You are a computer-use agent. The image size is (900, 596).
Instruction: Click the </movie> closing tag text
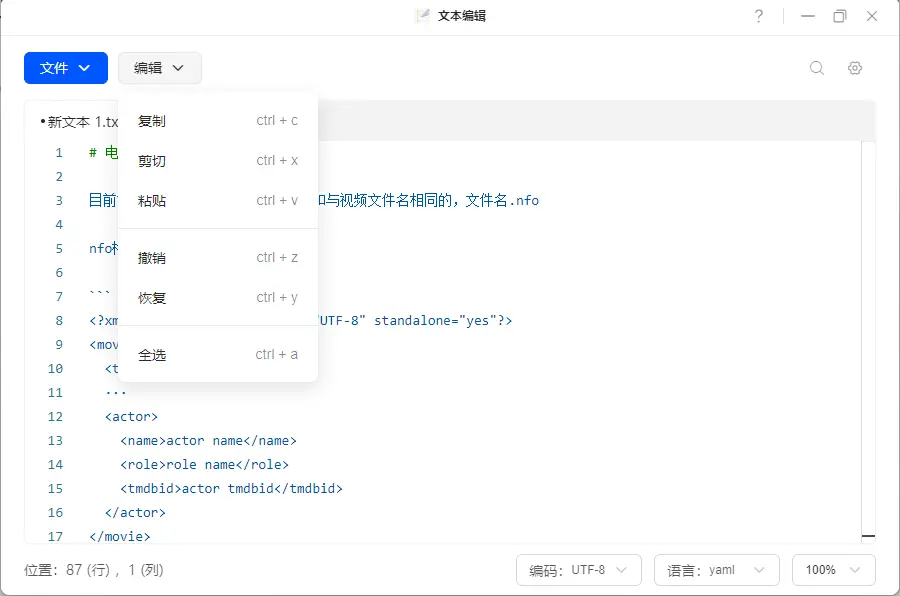[x=120, y=537]
